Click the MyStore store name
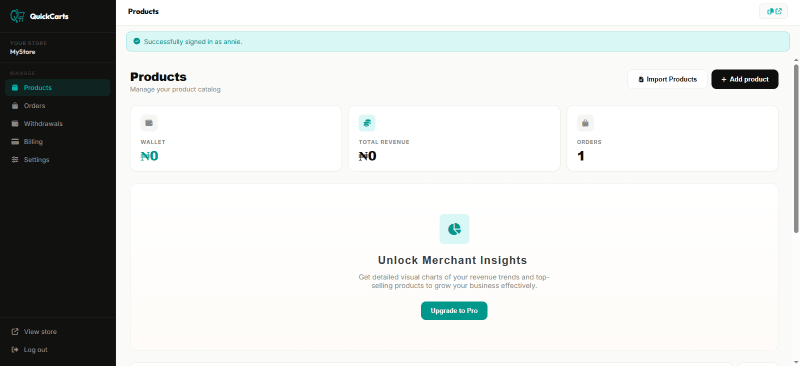The width and height of the screenshot is (800, 366). click(x=22, y=52)
